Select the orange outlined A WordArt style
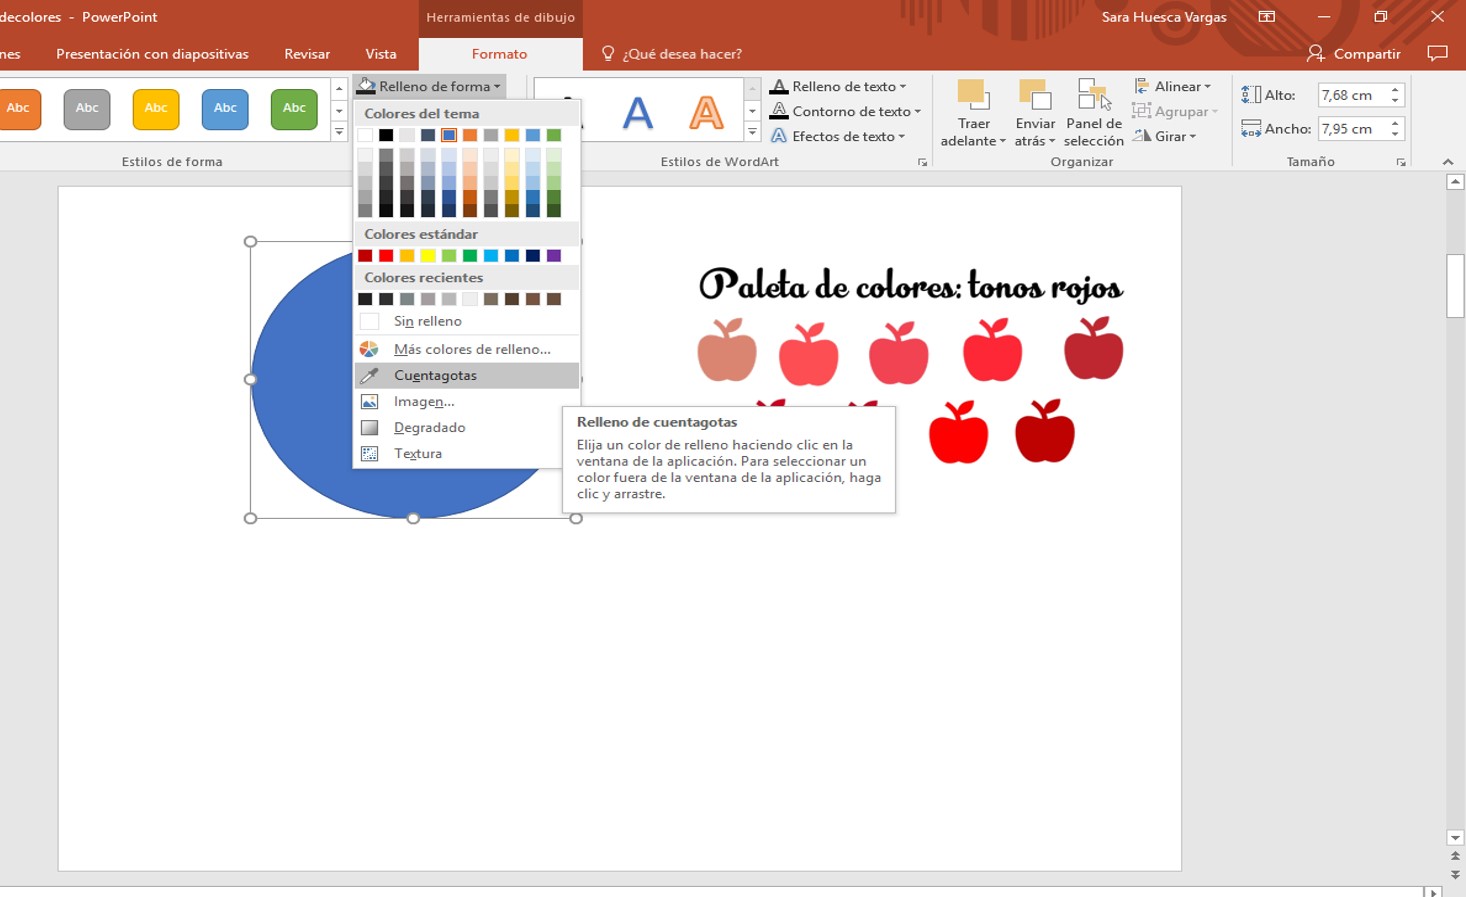1466x897 pixels. click(706, 111)
